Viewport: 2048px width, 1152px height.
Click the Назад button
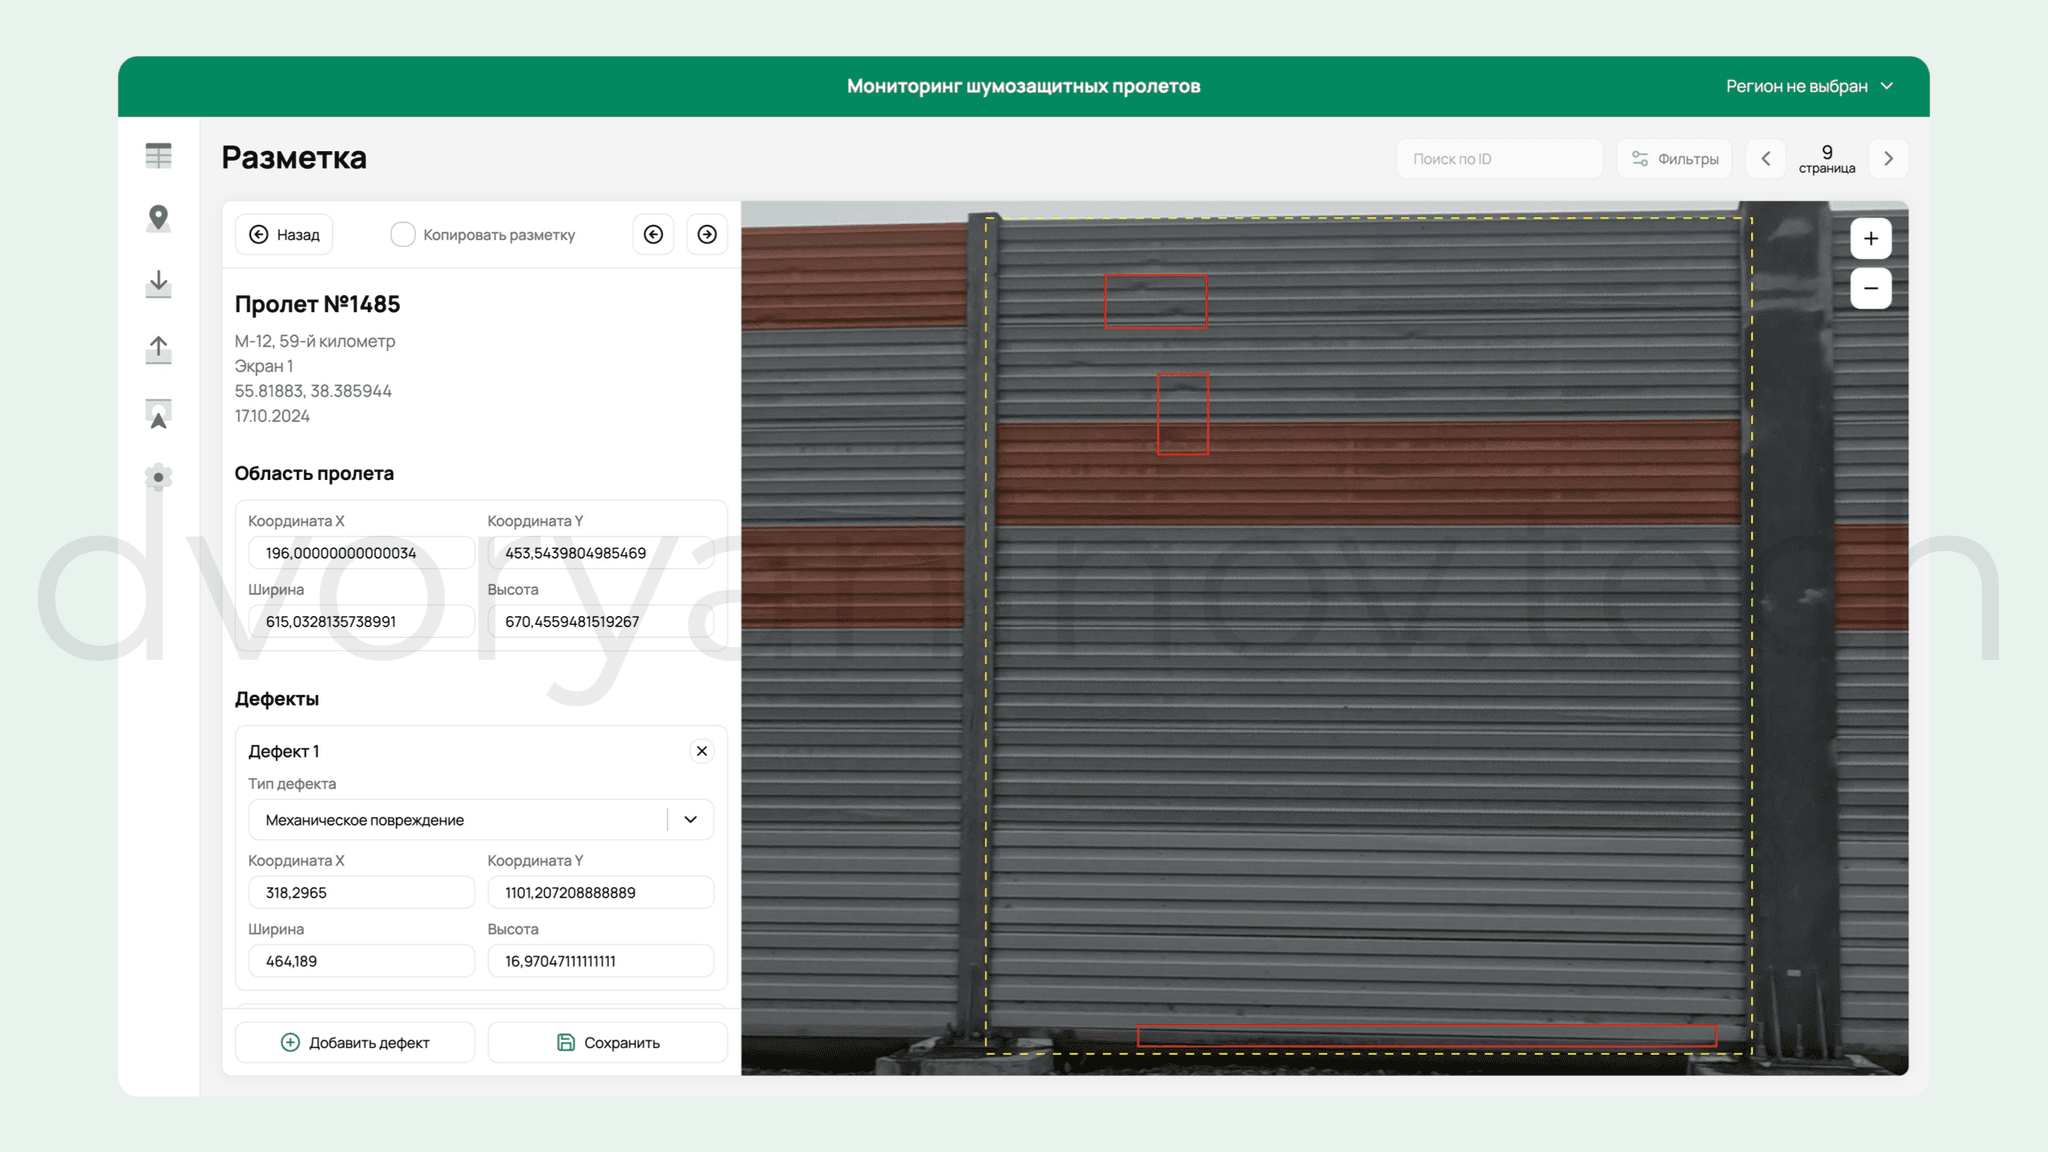tap(284, 234)
